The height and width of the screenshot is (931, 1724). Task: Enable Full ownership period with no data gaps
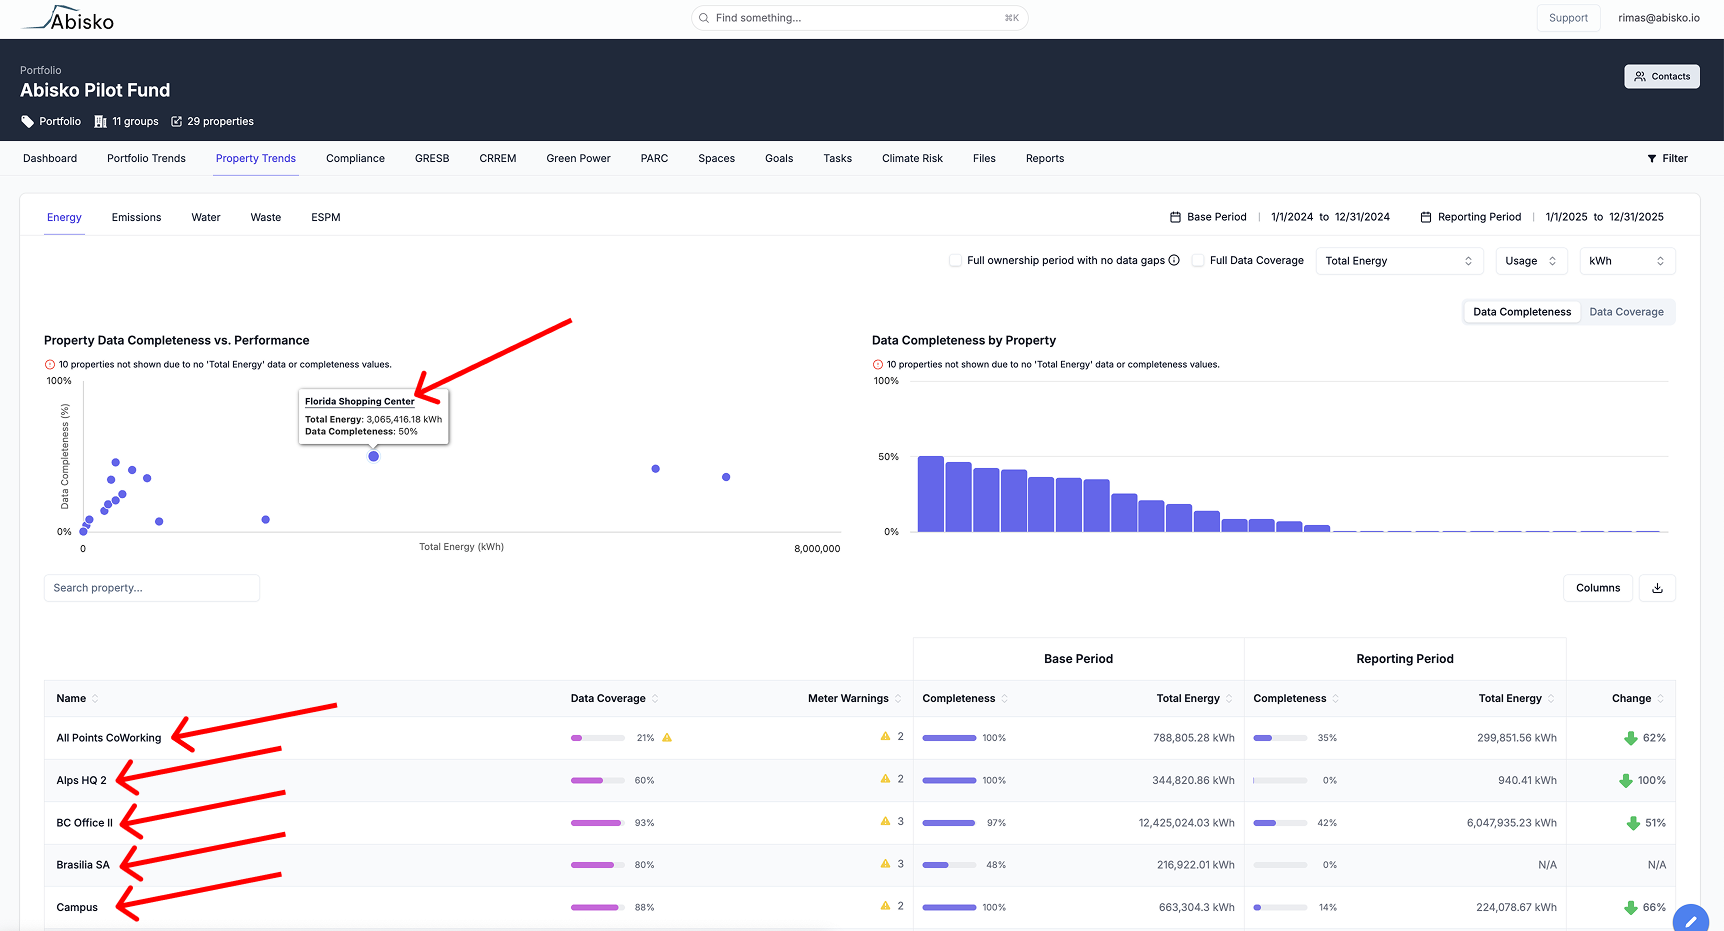(x=955, y=260)
